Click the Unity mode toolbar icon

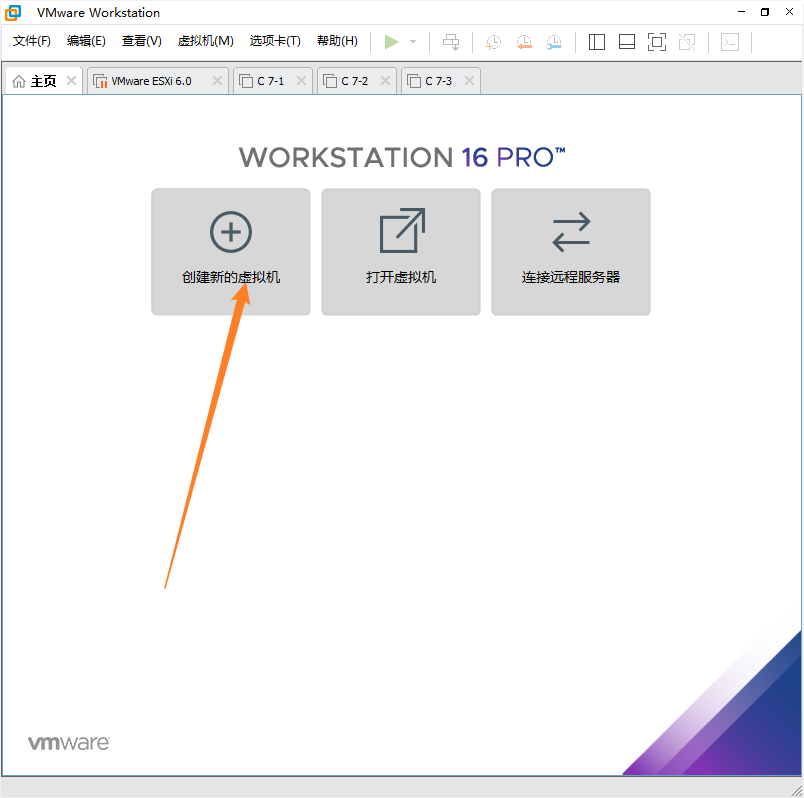pos(687,42)
